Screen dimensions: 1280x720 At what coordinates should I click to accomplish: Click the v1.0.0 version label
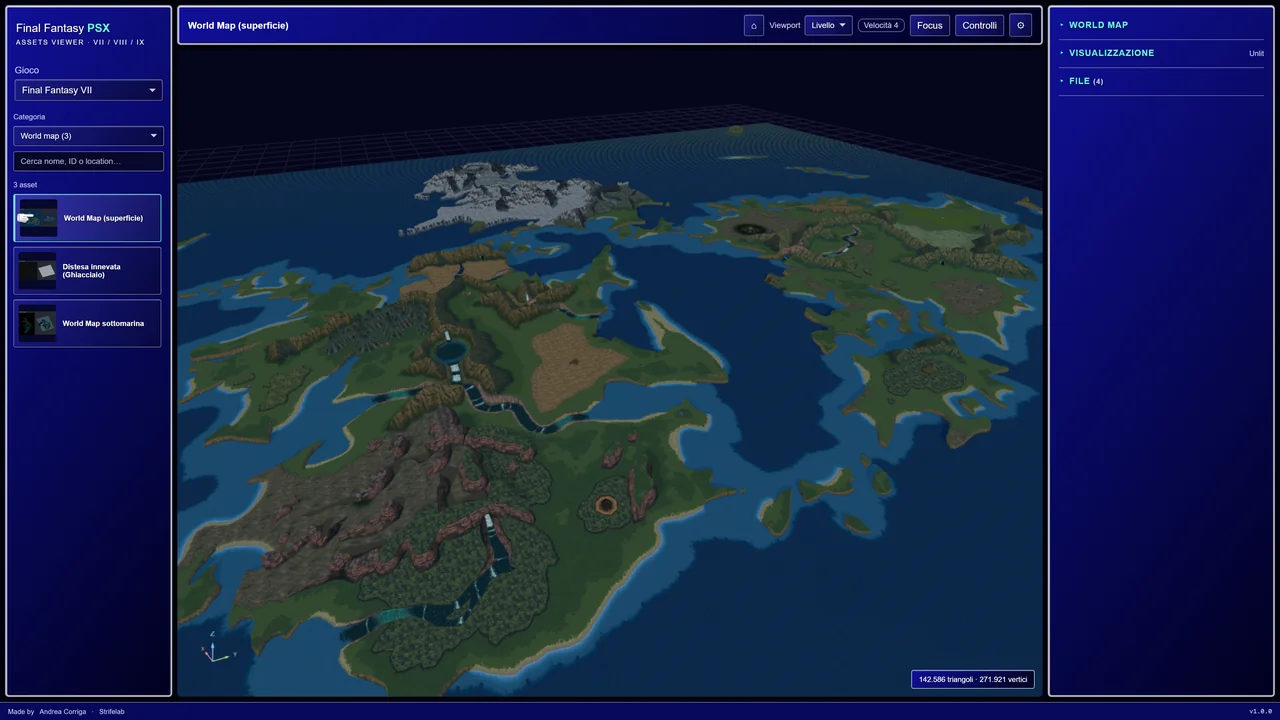(x=1260, y=711)
